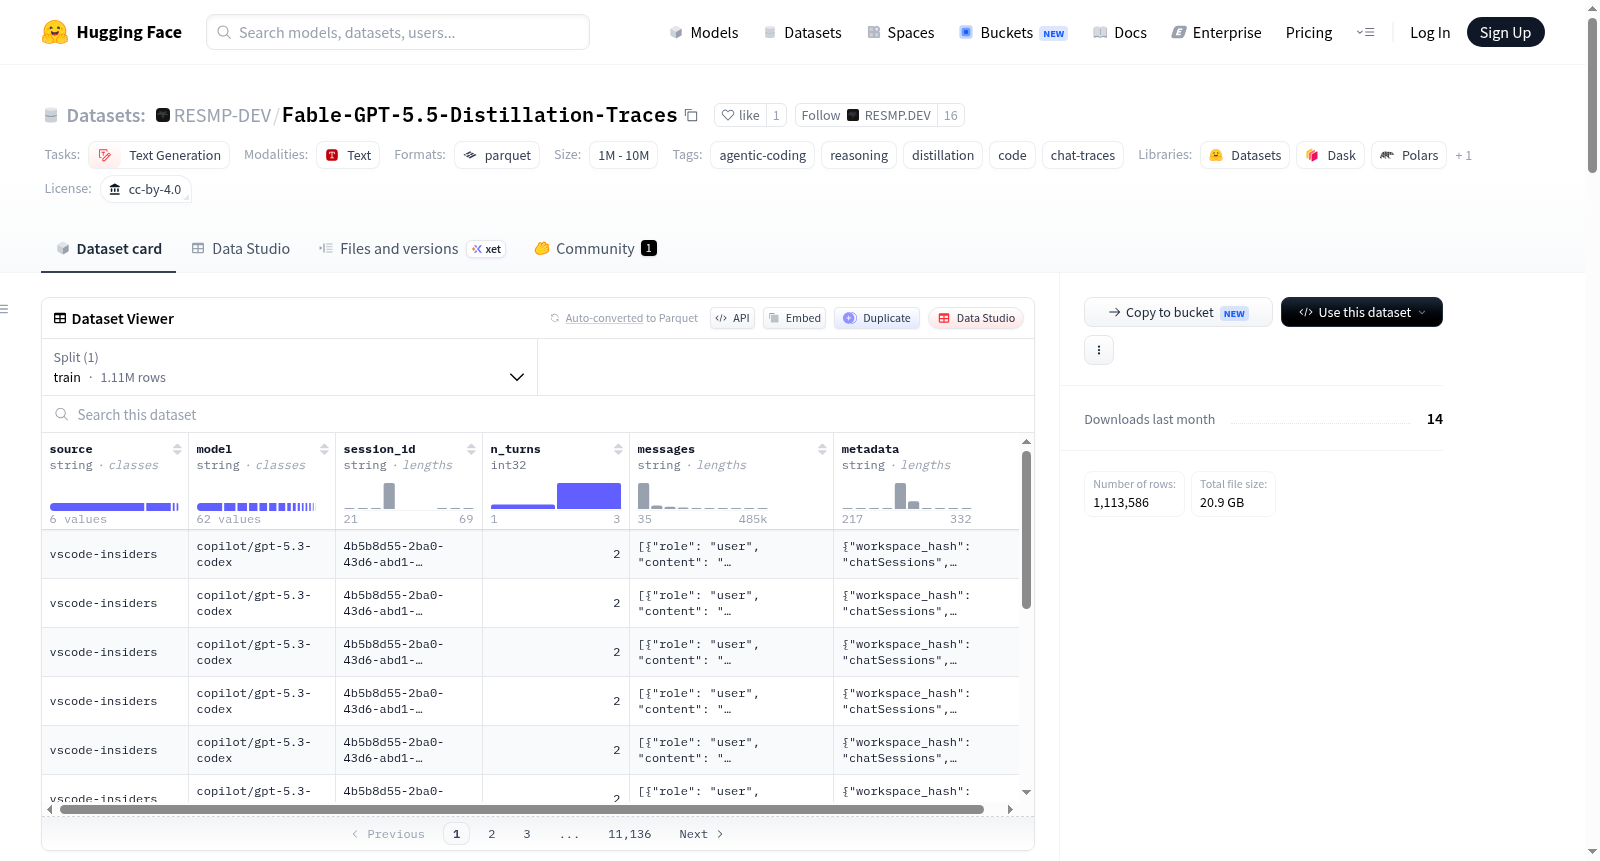Image resolution: width=1600 pixels, height=861 pixels.
Task: Click the cc-by-4.0 license tag
Action: [146, 189]
